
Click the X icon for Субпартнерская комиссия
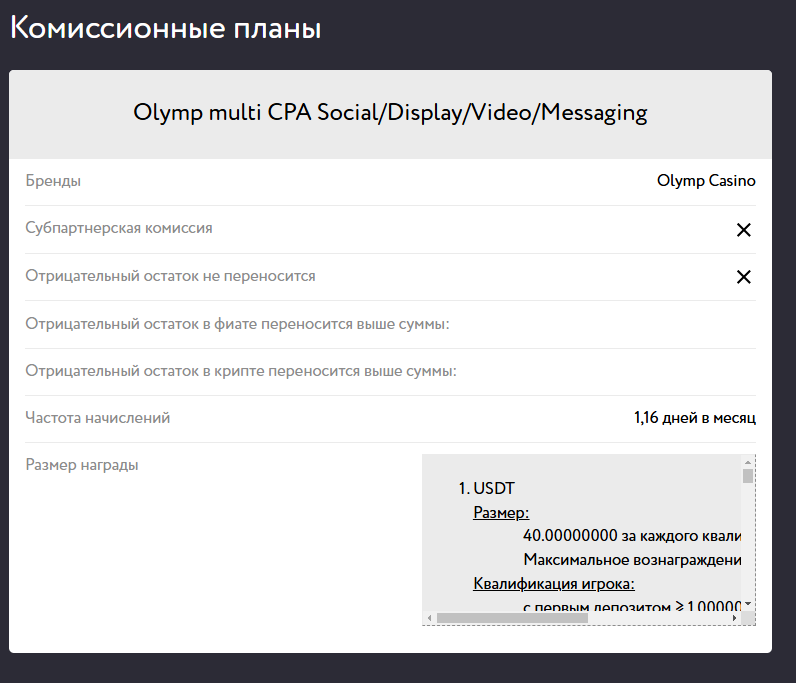tap(744, 230)
